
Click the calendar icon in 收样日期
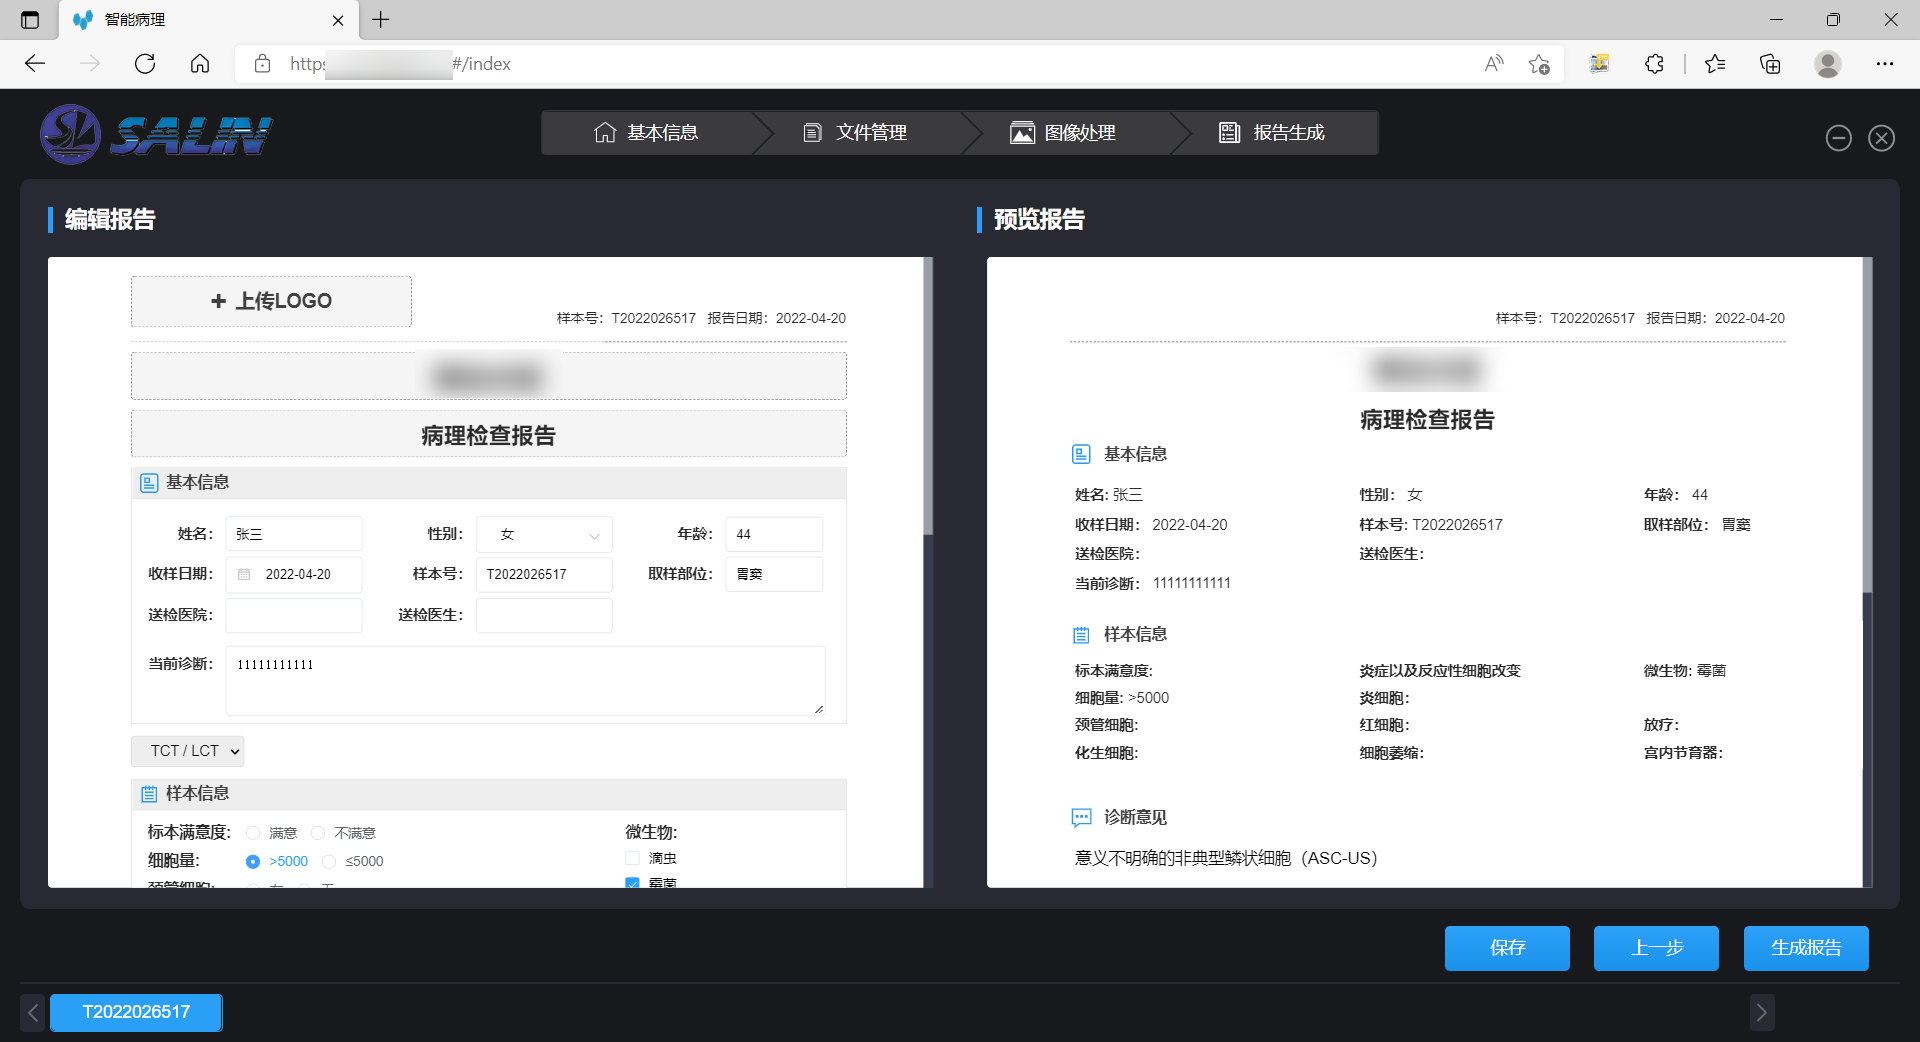pos(244,574)
